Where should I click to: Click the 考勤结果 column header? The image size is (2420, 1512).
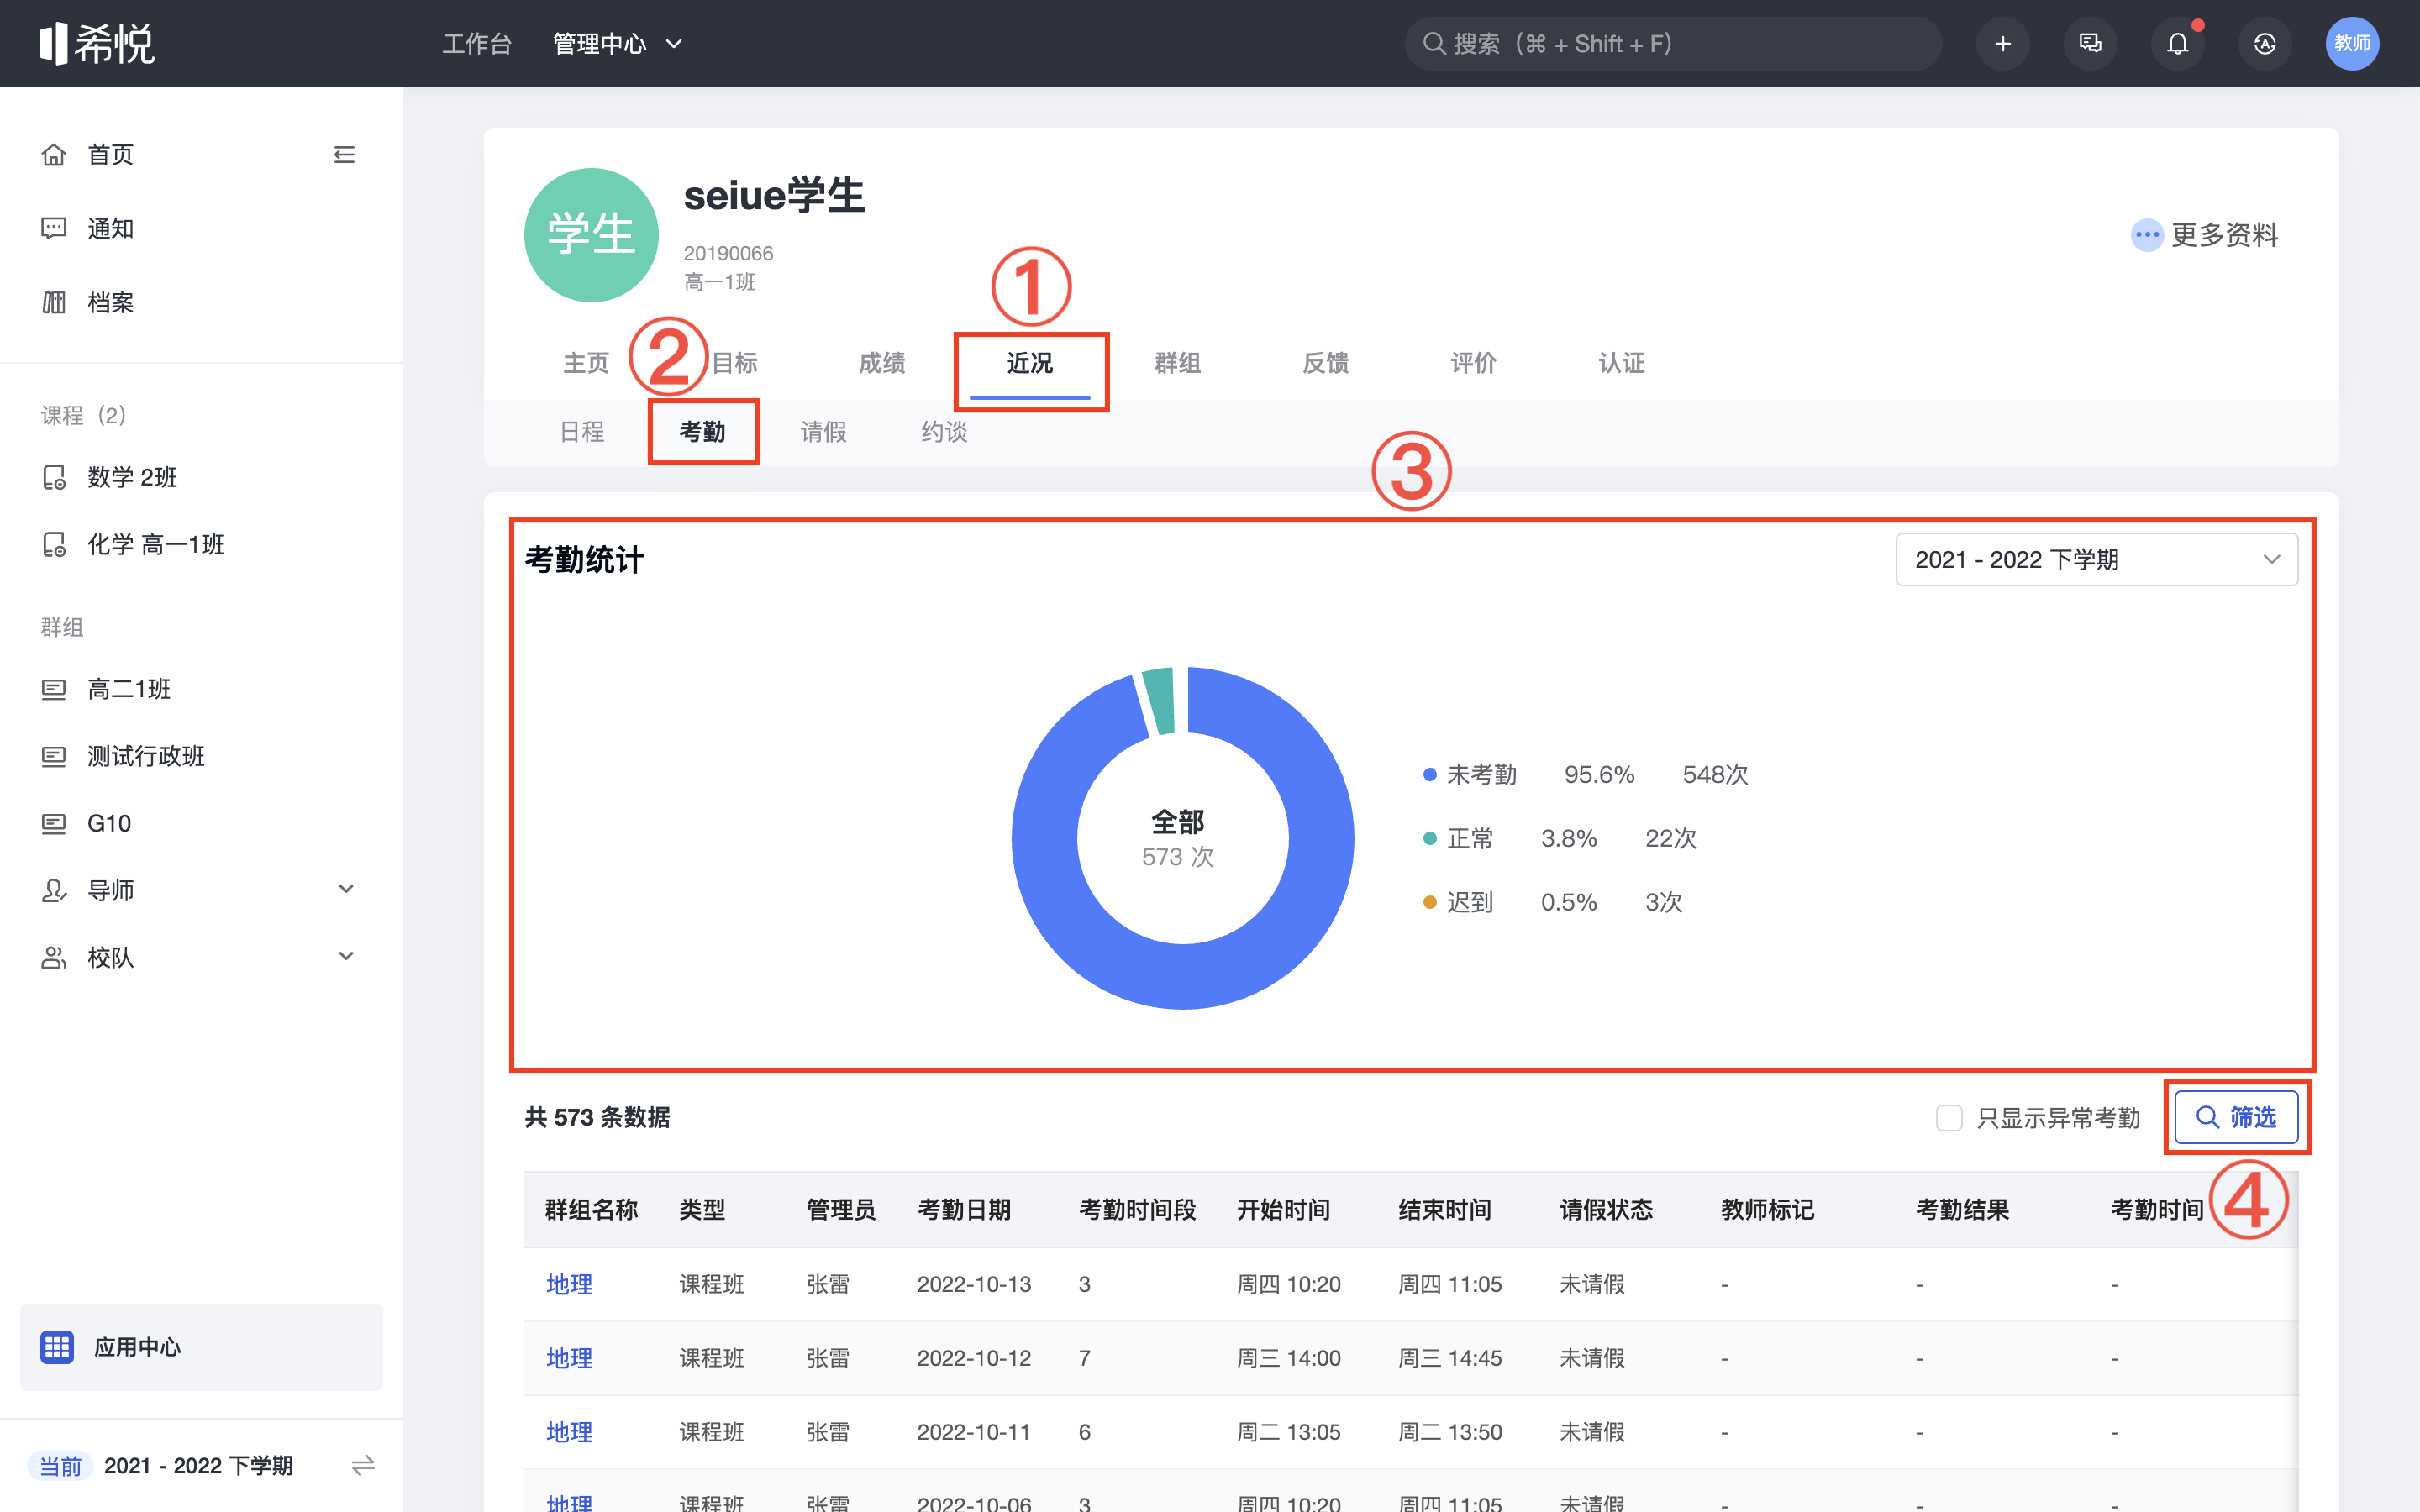(x=1962, y=1210)
